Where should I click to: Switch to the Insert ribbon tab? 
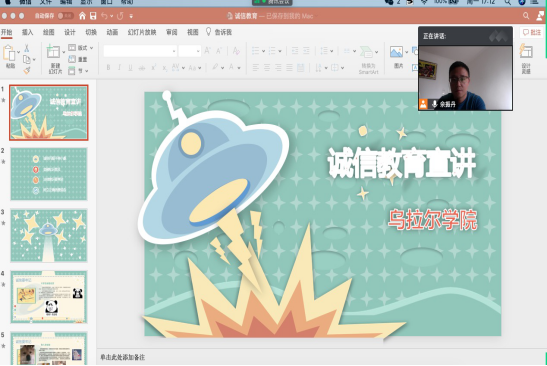tap(27, 32)
